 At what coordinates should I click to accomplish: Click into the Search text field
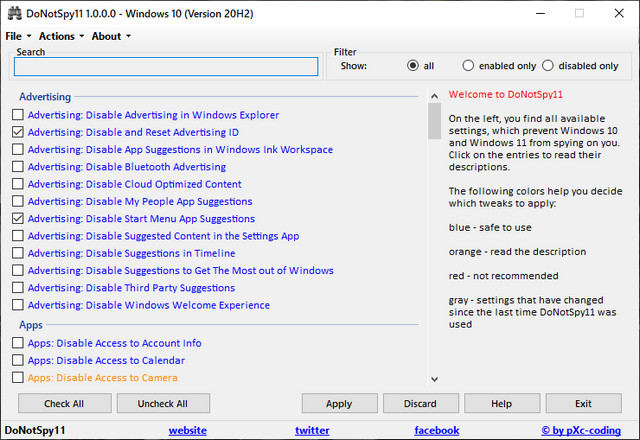tap(165, 67)
